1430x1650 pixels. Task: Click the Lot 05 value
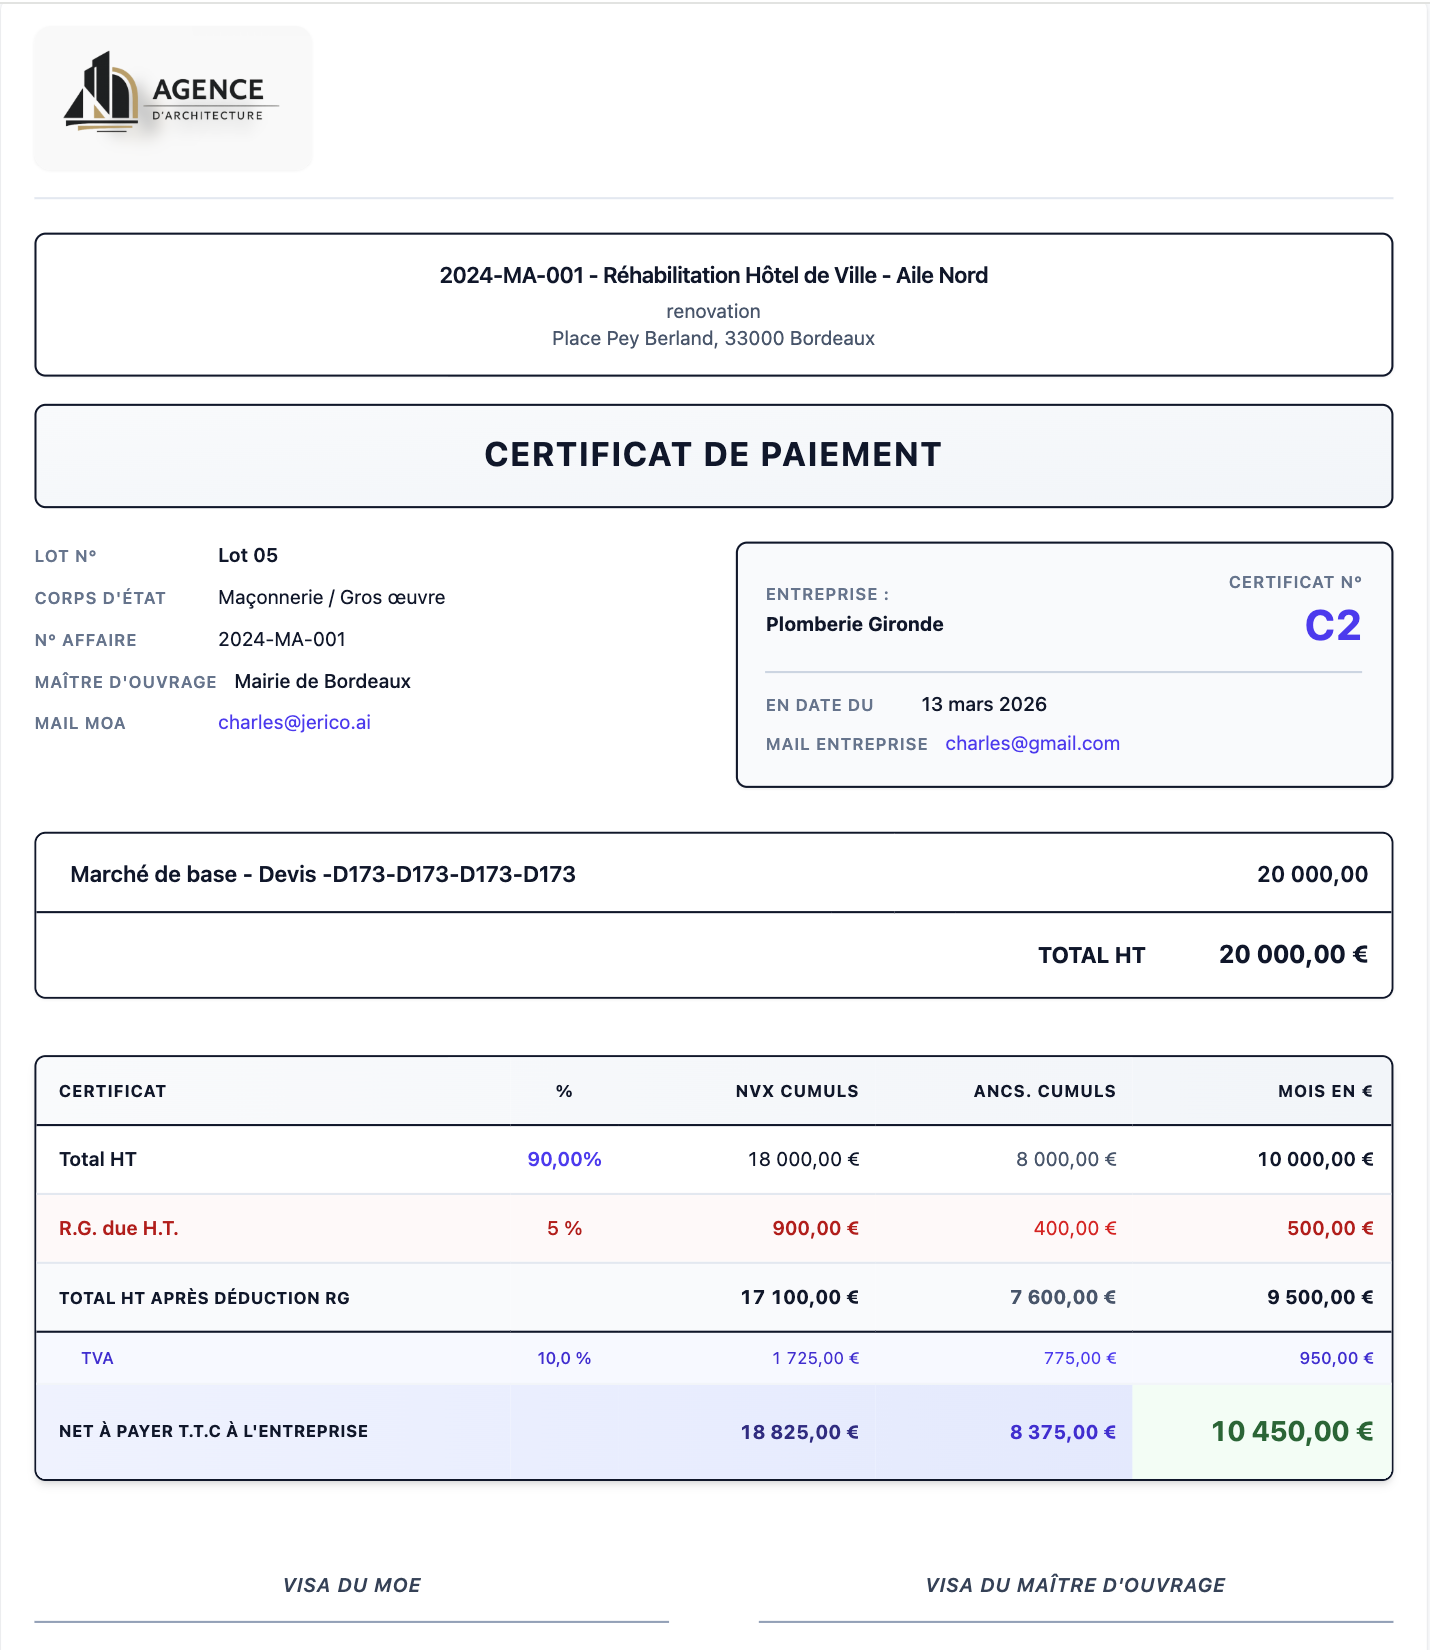coord(248,555)
